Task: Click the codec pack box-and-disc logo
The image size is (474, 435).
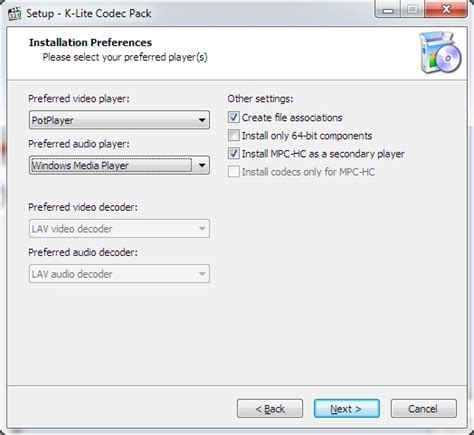Action: tap(440, 52)
